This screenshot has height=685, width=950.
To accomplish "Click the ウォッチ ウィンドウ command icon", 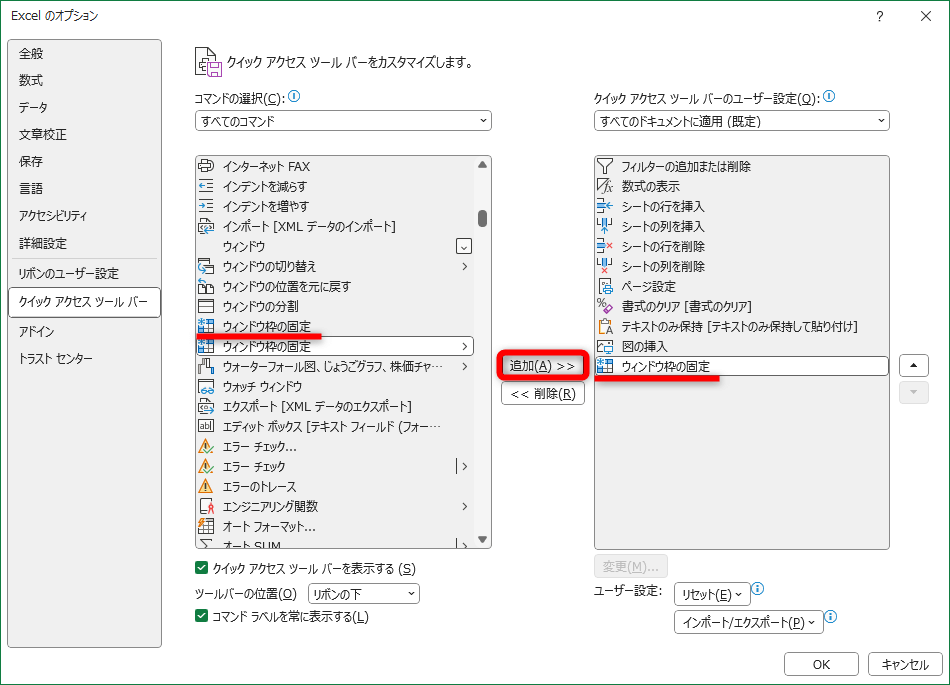I will [x=206, y=386].
